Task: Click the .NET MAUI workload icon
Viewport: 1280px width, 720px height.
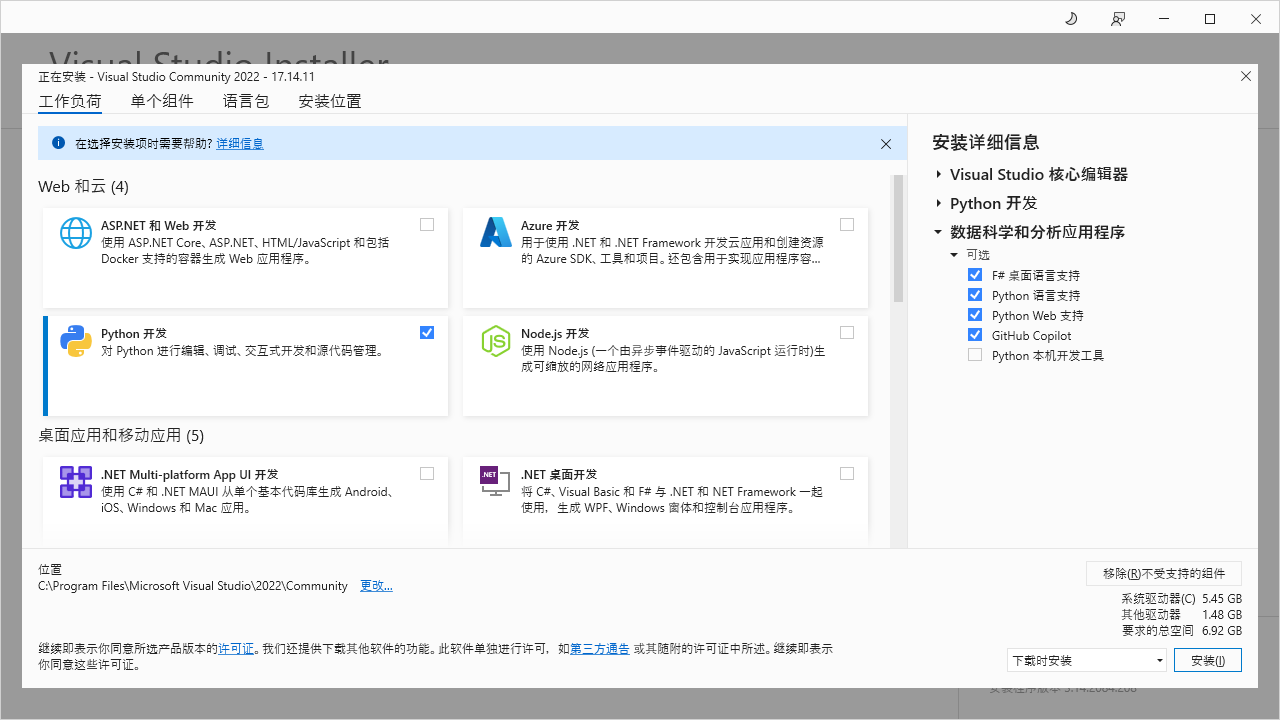Action: (x=76, y=482)
